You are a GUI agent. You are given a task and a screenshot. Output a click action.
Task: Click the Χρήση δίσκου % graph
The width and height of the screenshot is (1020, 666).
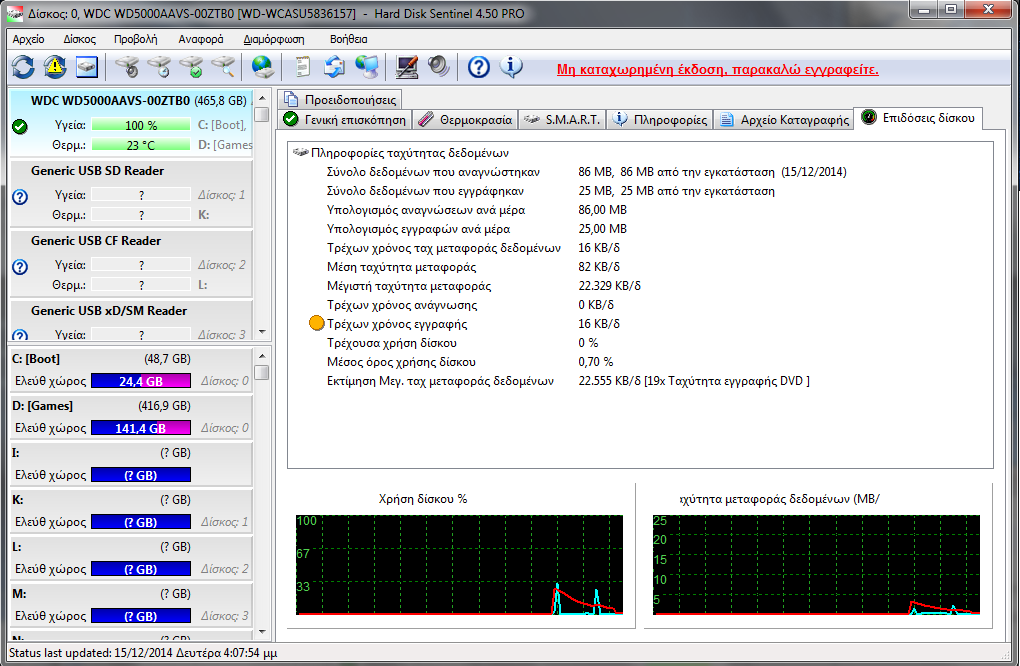459,565
